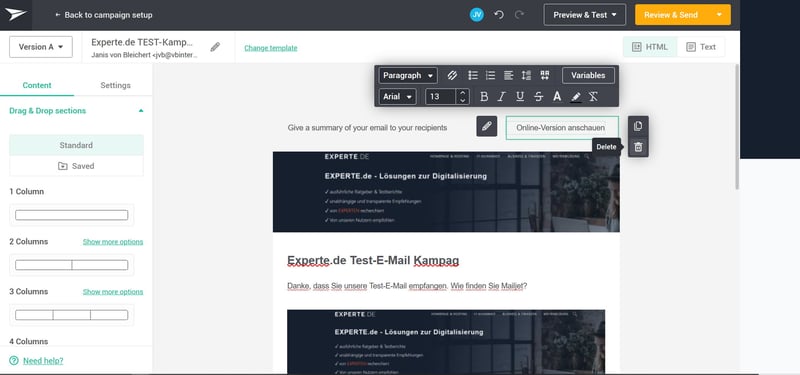Click the Bold formatting icon
Image resolution: width=800 pixels, height=375 pixels.
point(484,97)
